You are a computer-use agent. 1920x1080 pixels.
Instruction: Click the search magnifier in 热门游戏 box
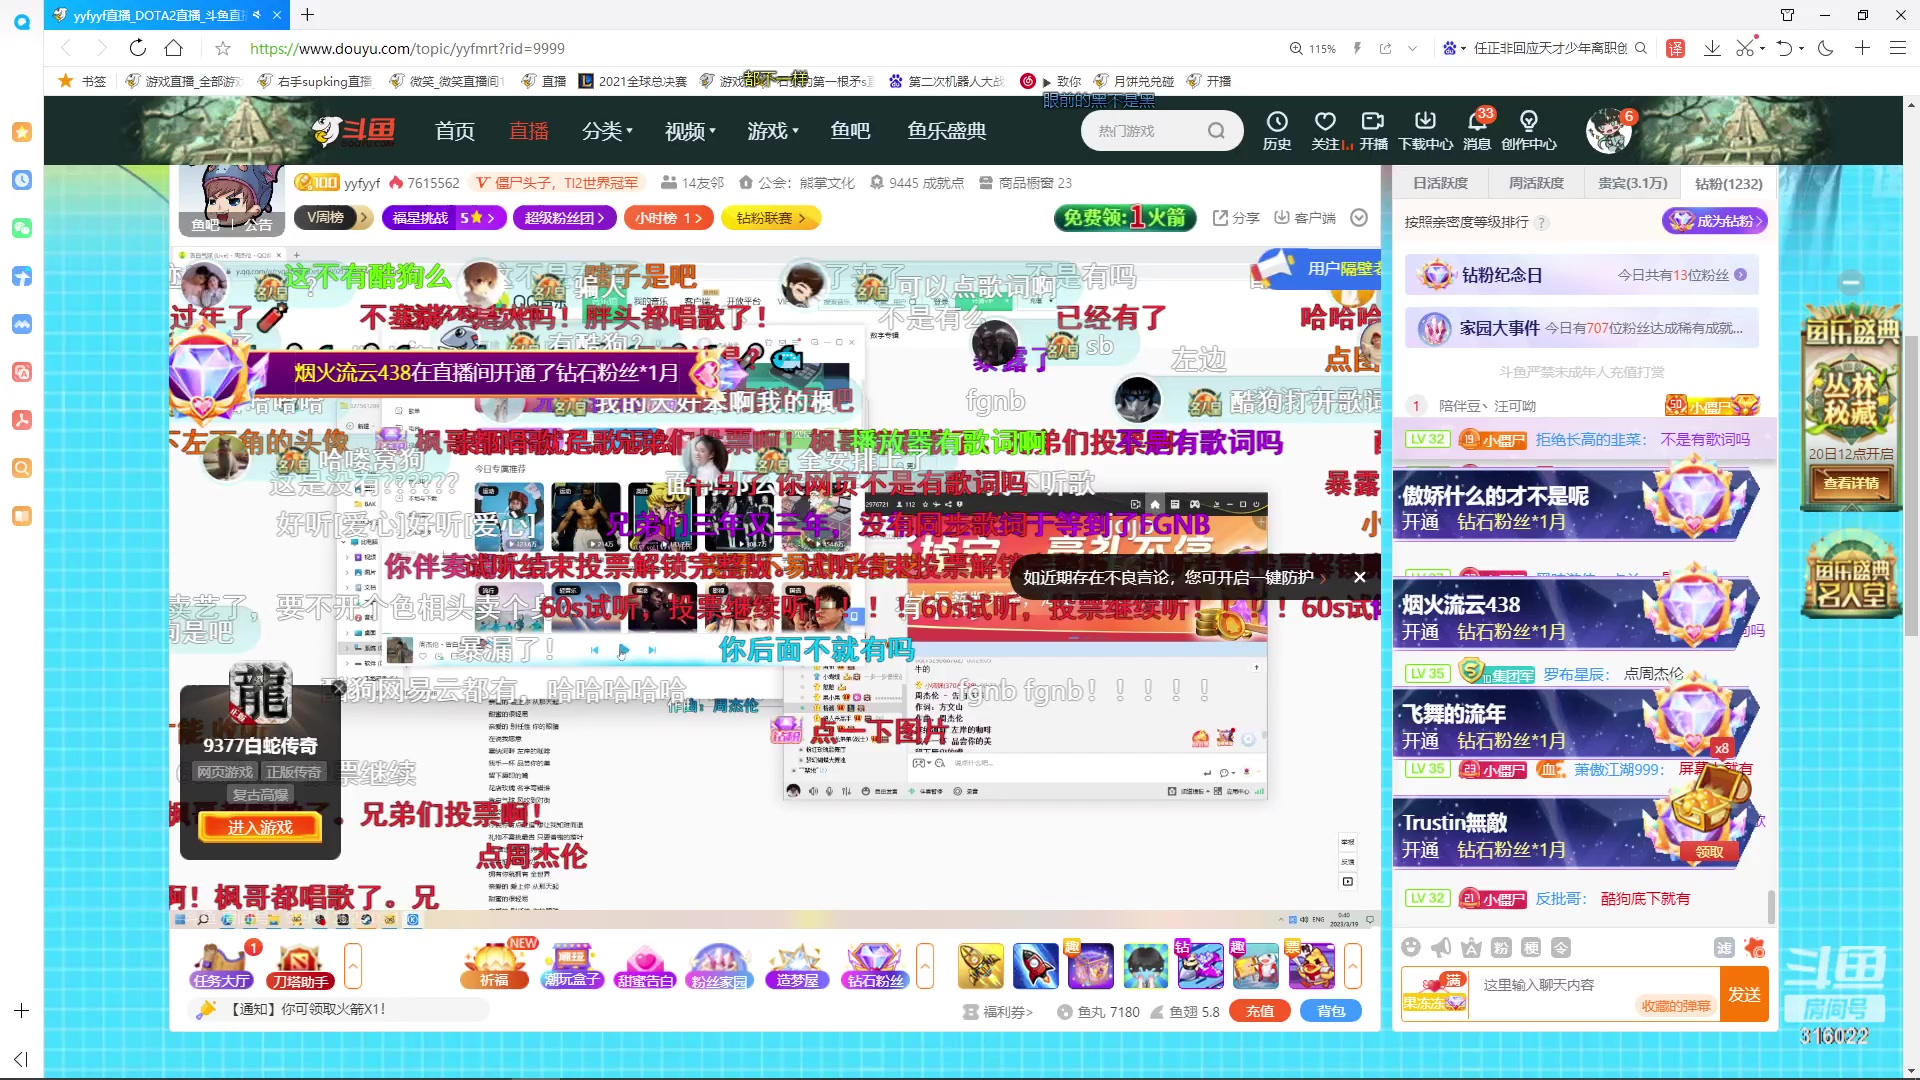coord(1216,131)
